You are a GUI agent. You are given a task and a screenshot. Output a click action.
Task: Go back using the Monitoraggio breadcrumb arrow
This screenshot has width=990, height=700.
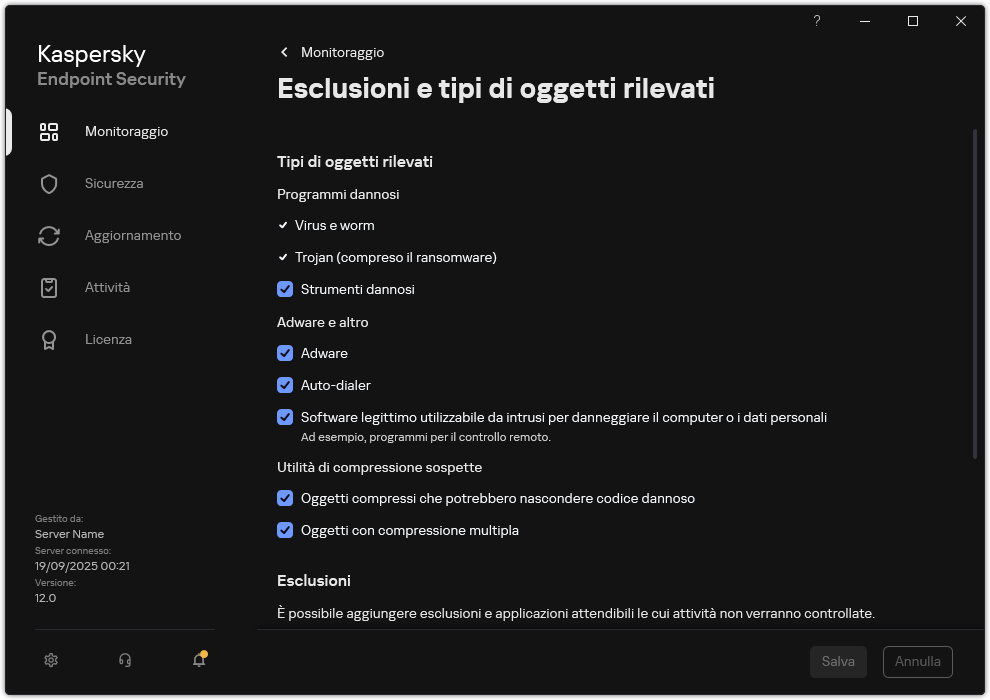point(284,52)
